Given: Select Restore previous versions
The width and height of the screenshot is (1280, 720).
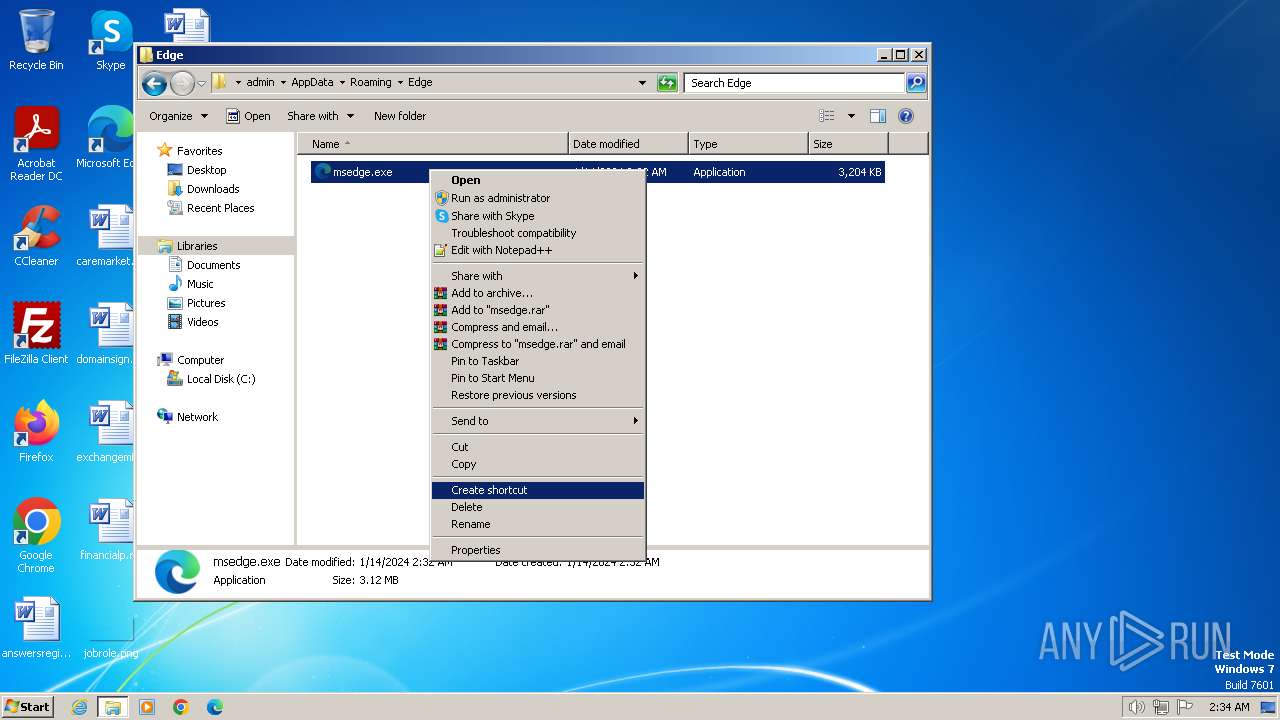Looking at the screenshot, I should point(538,395).
